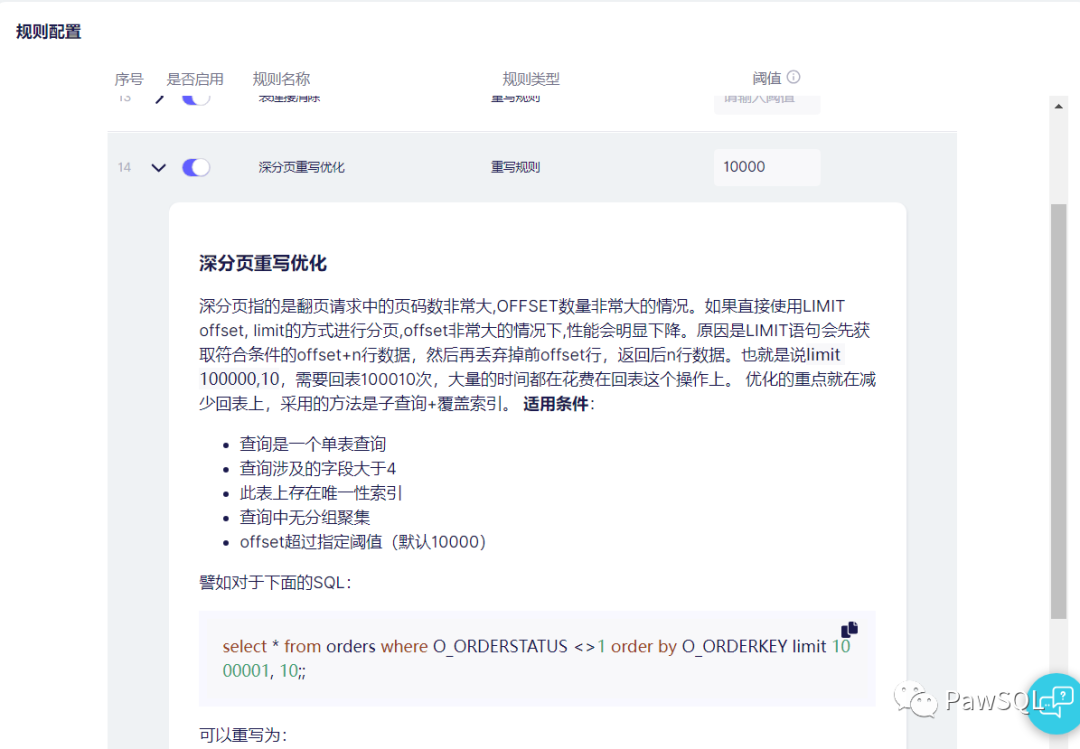Select the 是否启用 column header
1080x749 pixels.
[x=195, y=79]
